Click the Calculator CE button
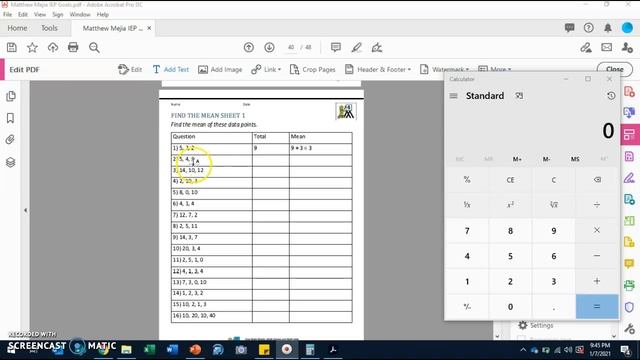The width and height of the screenshot is (640, 360). 510,180
